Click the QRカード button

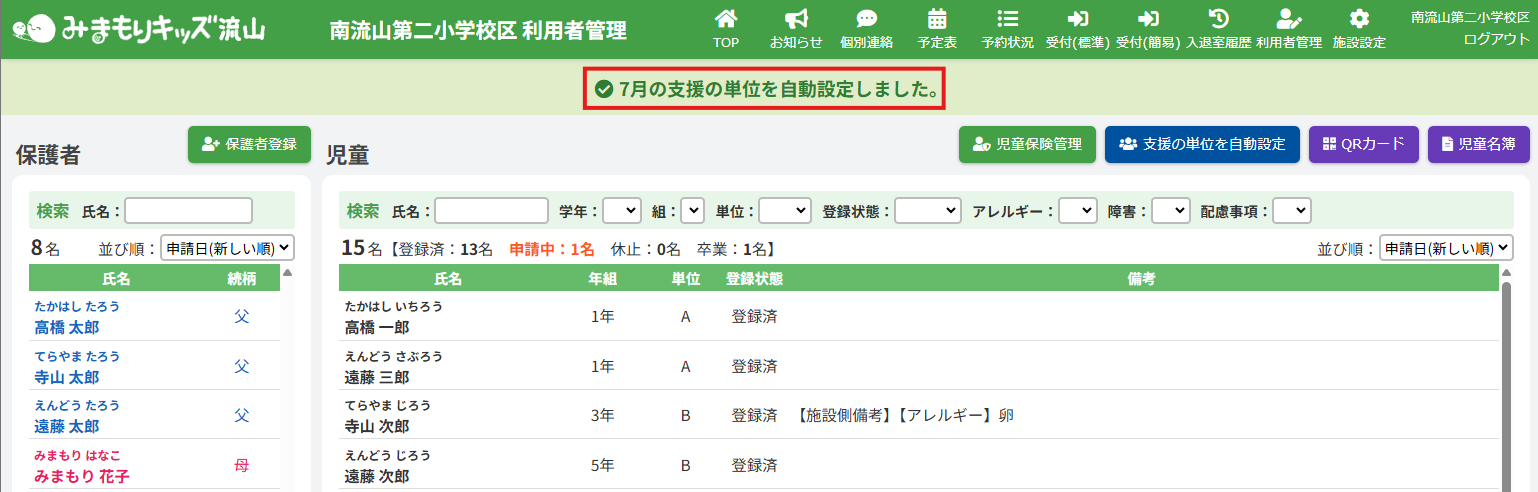click(1364, 144)
